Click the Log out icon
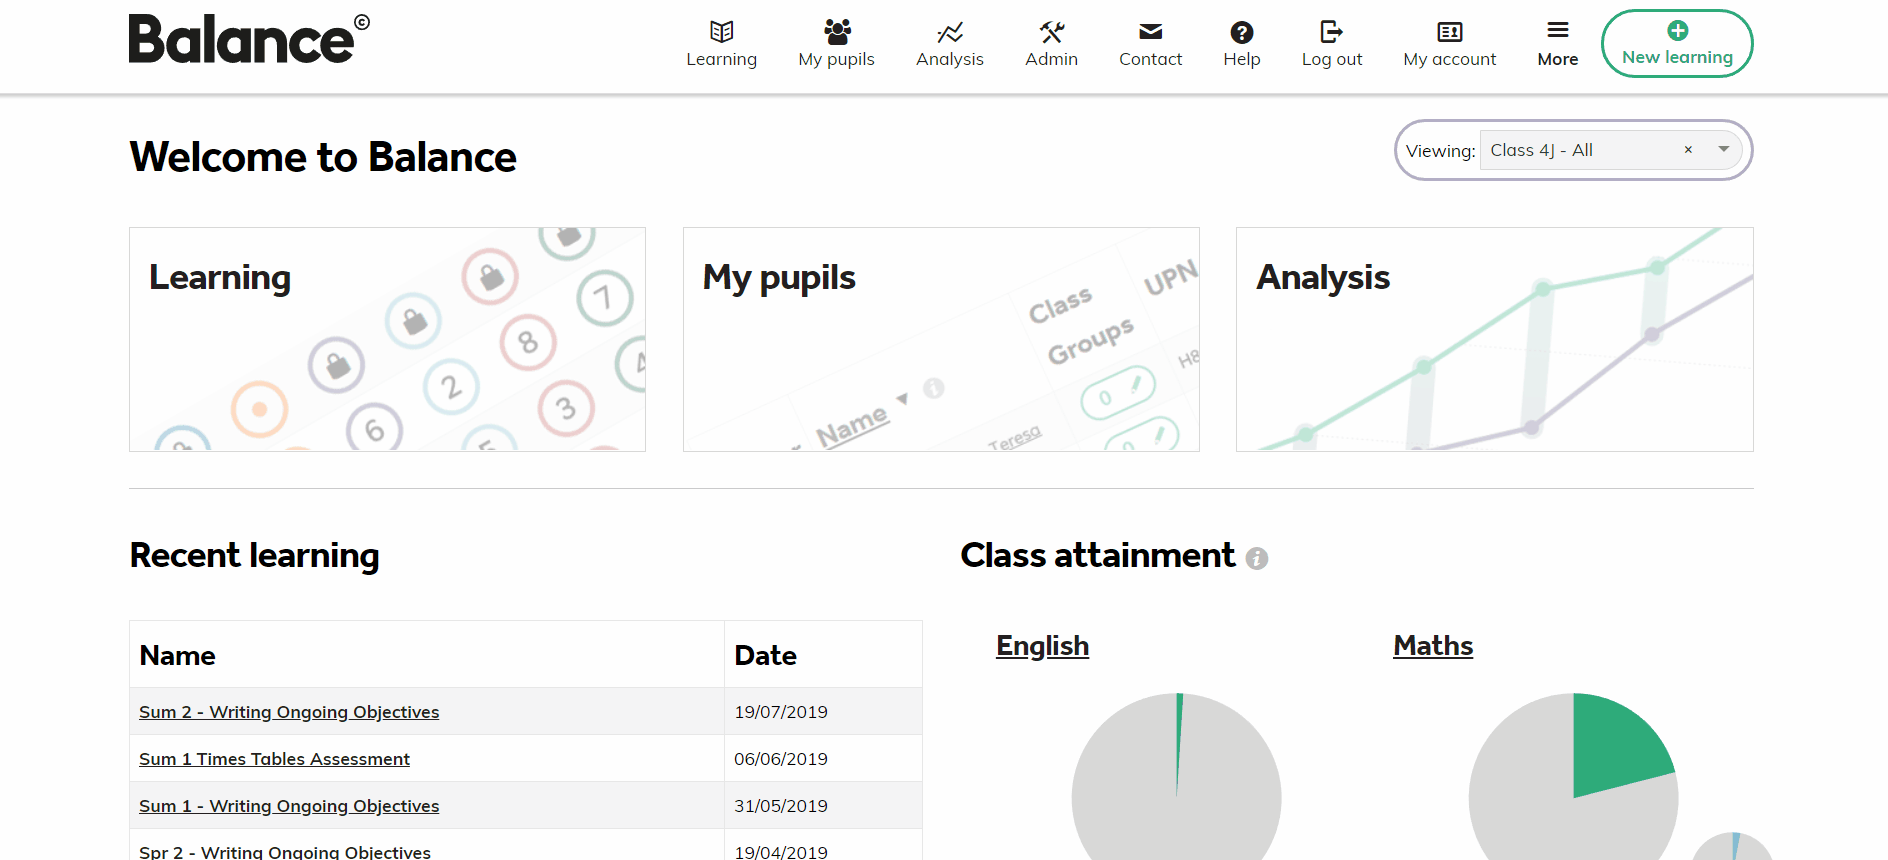This screenshot has width=1888, height=860. [x=1331, y=32]
